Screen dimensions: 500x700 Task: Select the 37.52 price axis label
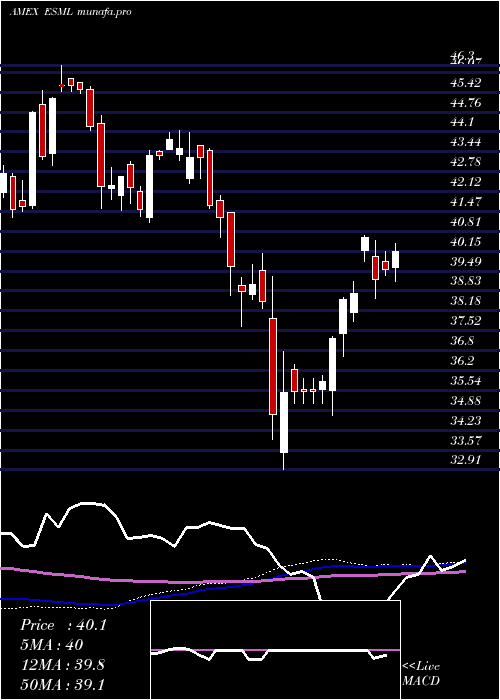(465, 321)
